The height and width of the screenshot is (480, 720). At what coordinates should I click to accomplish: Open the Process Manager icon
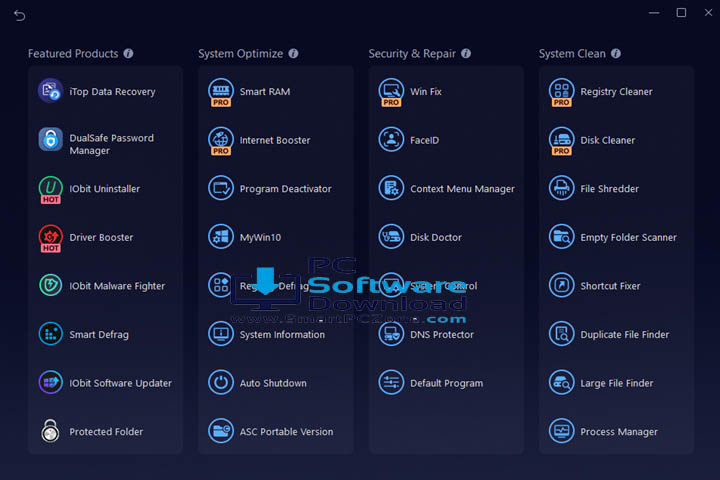point(562,431)
